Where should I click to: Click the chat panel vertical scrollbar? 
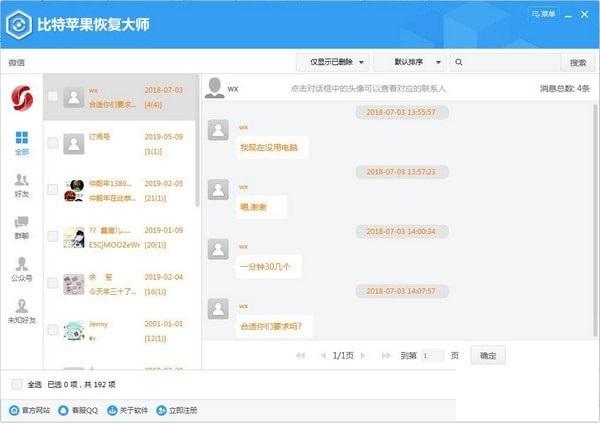point(595,220)
